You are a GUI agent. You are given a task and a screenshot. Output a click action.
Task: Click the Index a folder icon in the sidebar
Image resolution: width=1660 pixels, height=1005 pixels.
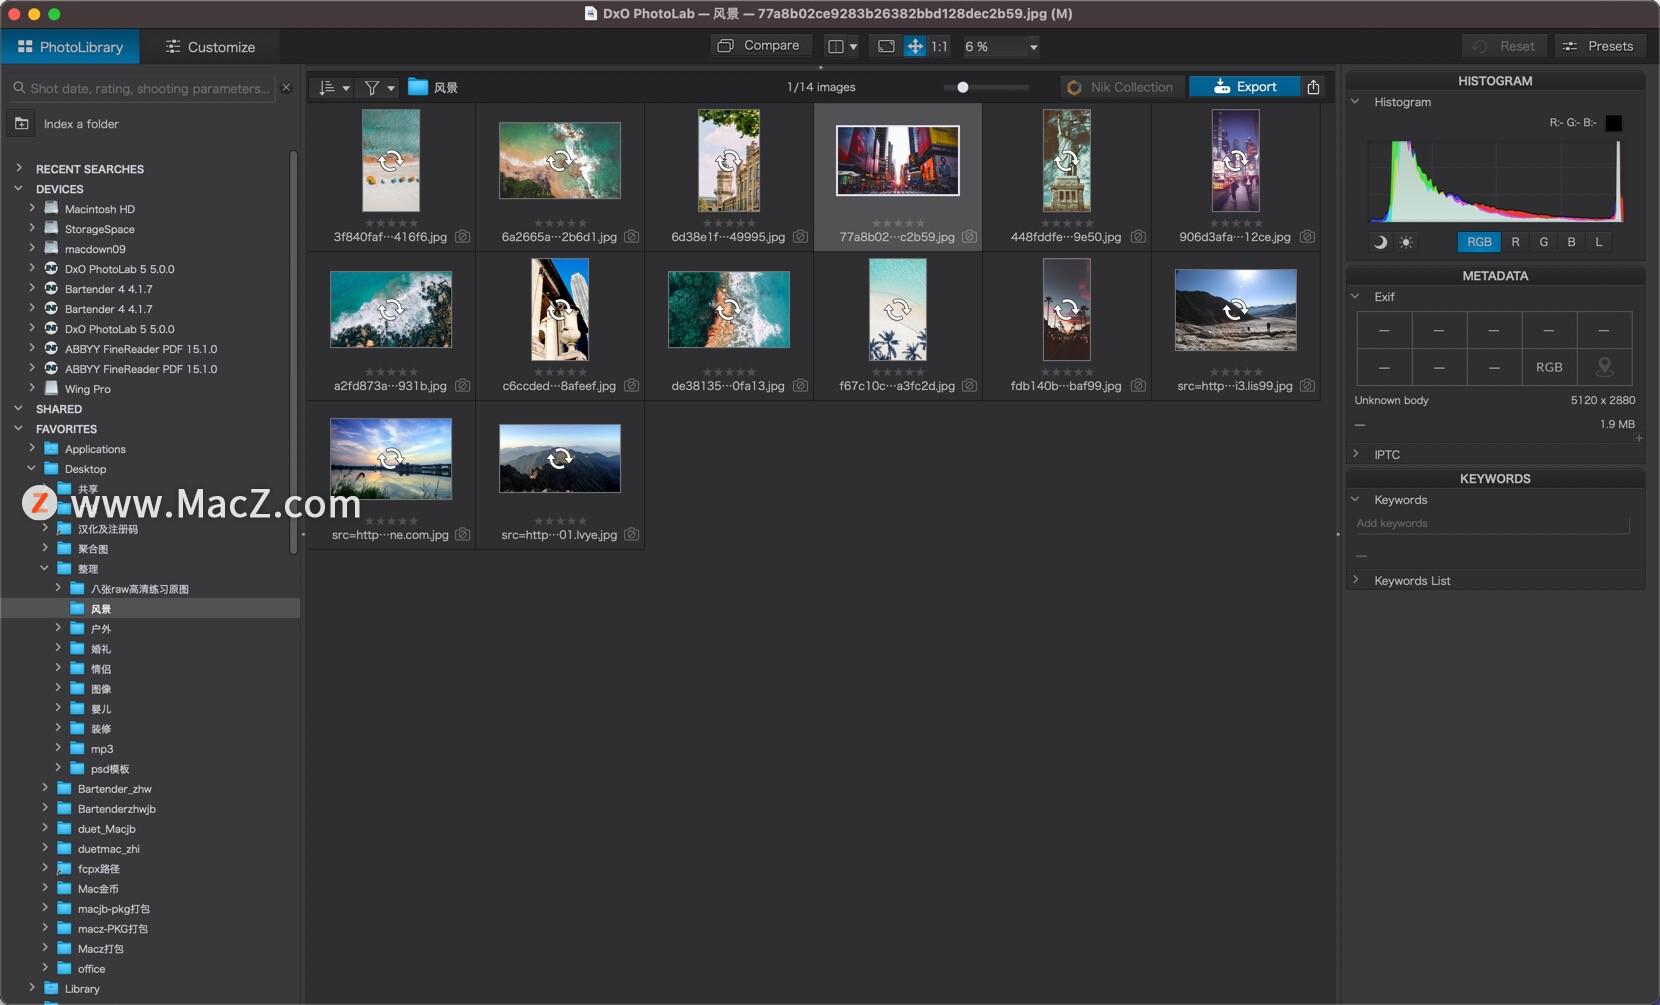(22, 123)
